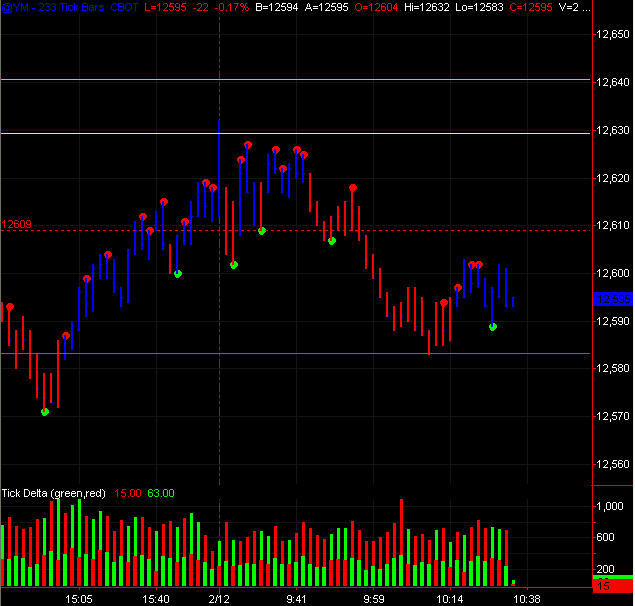
Task: Click the '1,000' volume axis label
Action: (x=609, y=506)
